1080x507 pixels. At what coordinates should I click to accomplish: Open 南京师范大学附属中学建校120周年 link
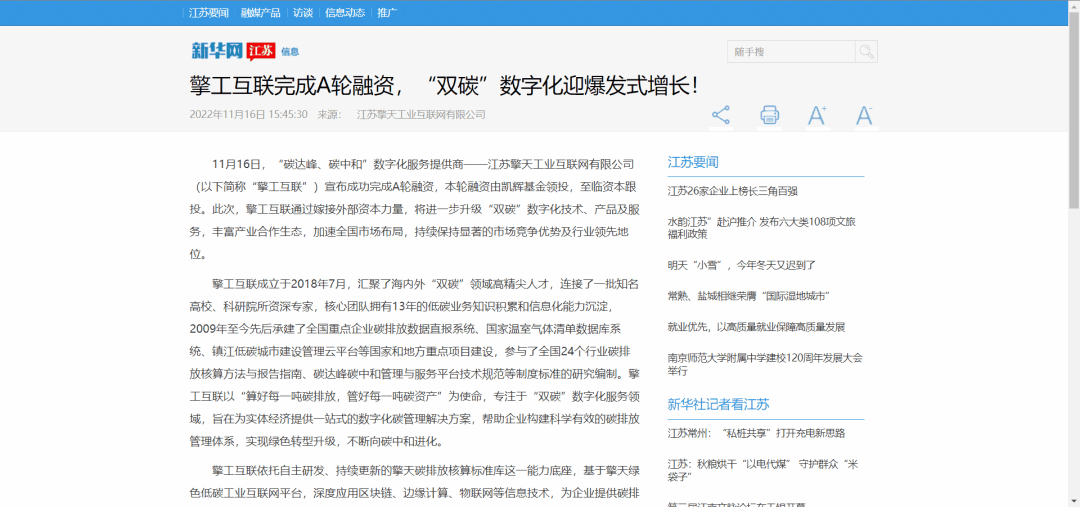[x=765, y=364]
